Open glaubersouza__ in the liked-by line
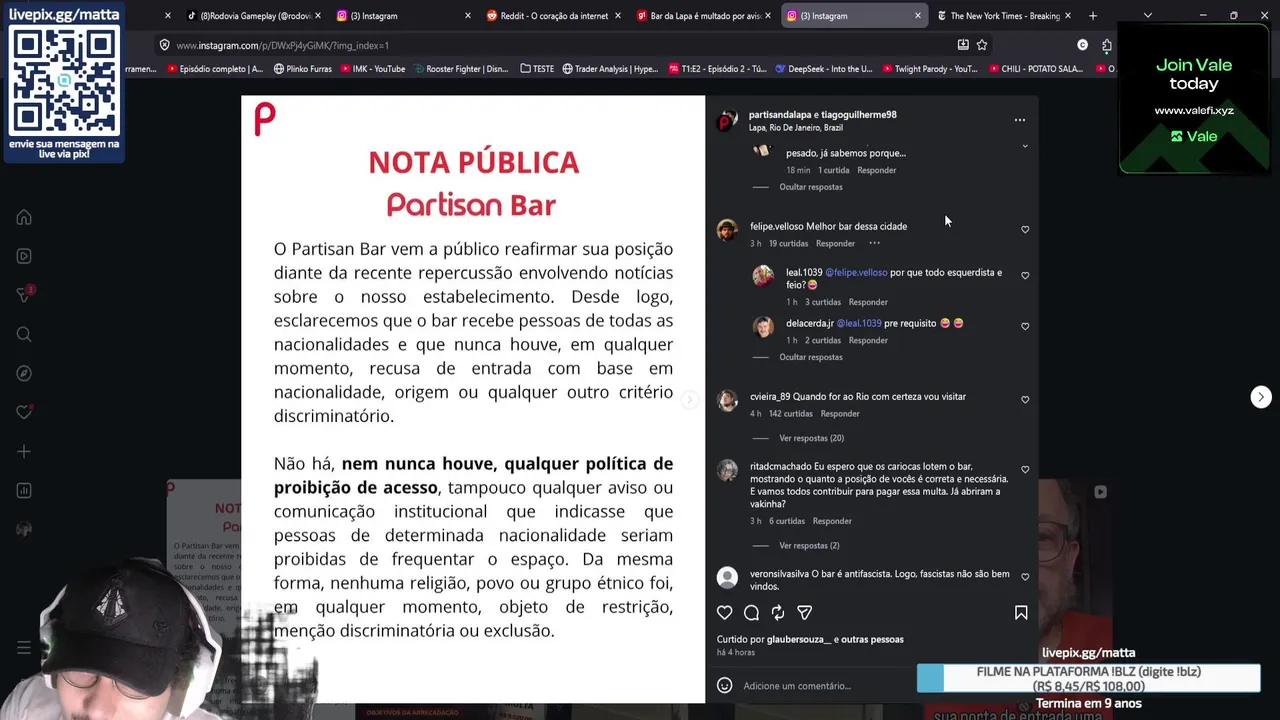Image resolution: width=1280 pixels, height=720 pixels. point(799,639)
